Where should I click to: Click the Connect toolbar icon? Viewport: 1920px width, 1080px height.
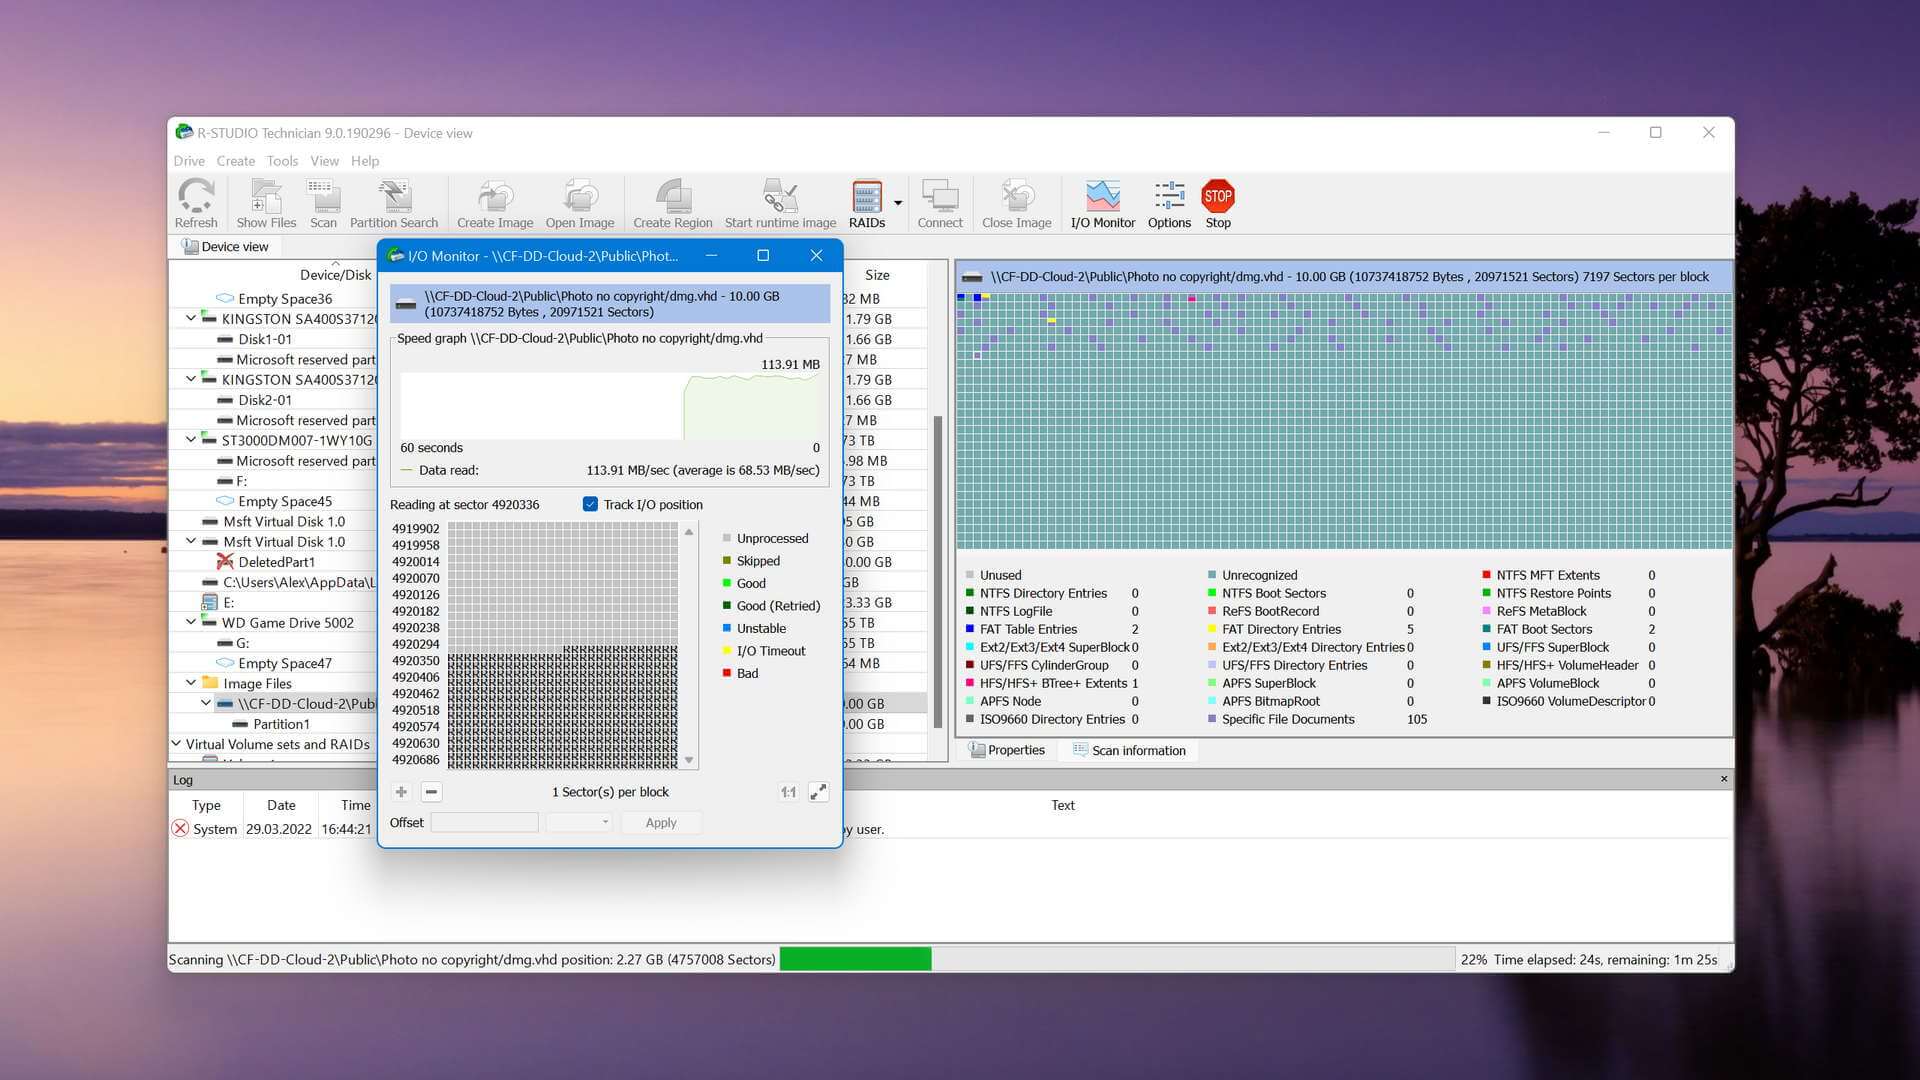[x=940, y=203]
